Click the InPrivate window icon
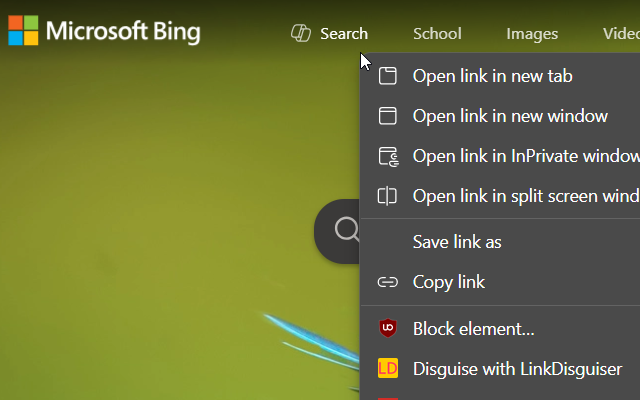640x400 pixels. (x=388, y=156)
